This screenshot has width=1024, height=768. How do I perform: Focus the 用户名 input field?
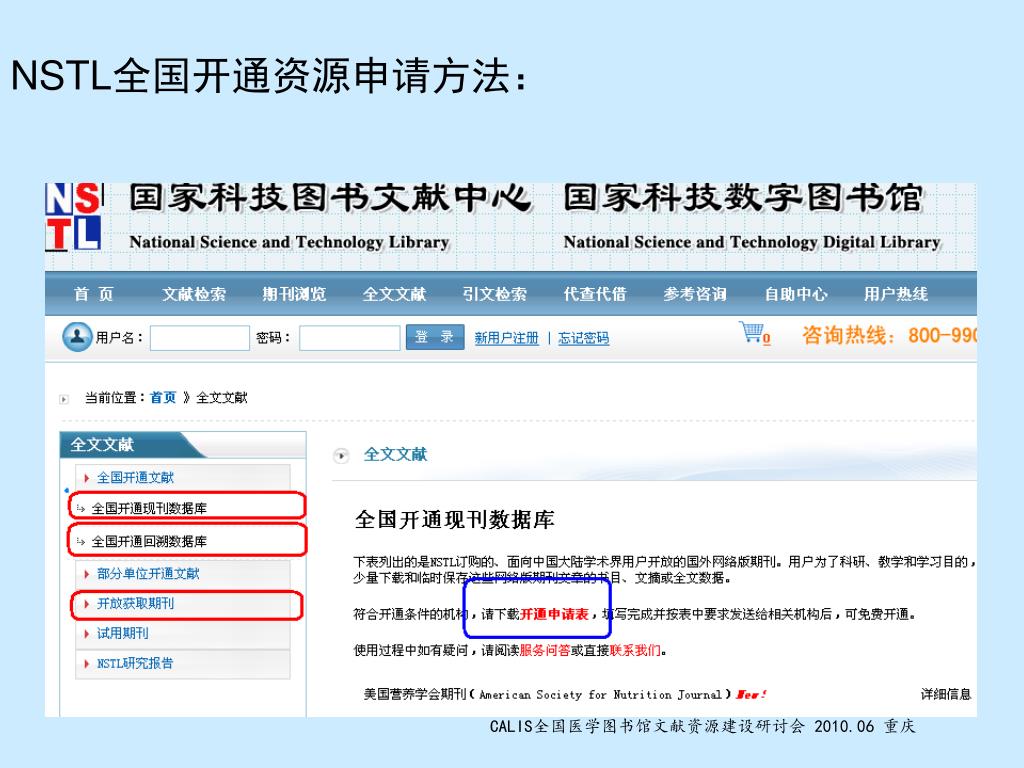tap(200, 338)
